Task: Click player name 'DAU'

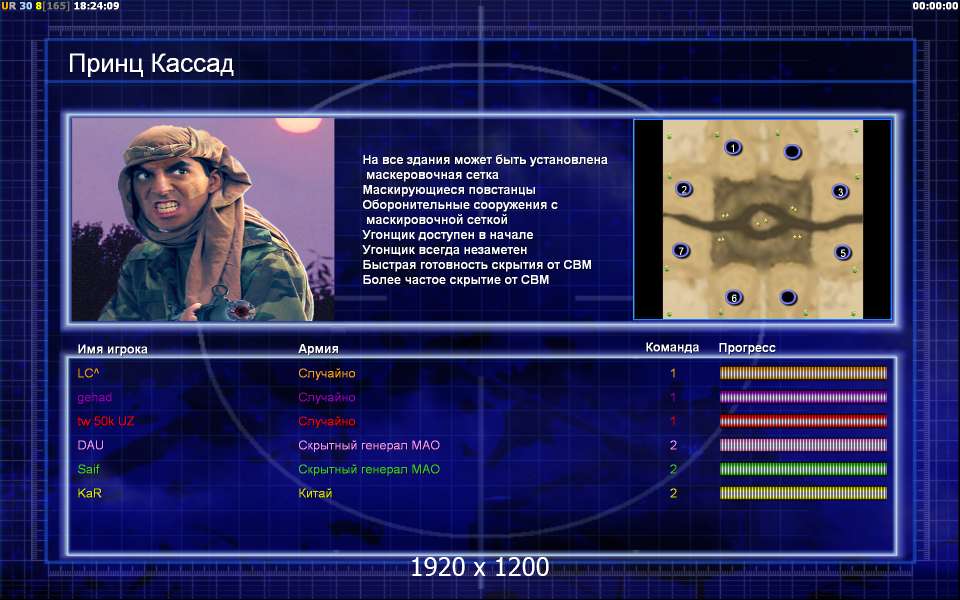Action: 91,445
